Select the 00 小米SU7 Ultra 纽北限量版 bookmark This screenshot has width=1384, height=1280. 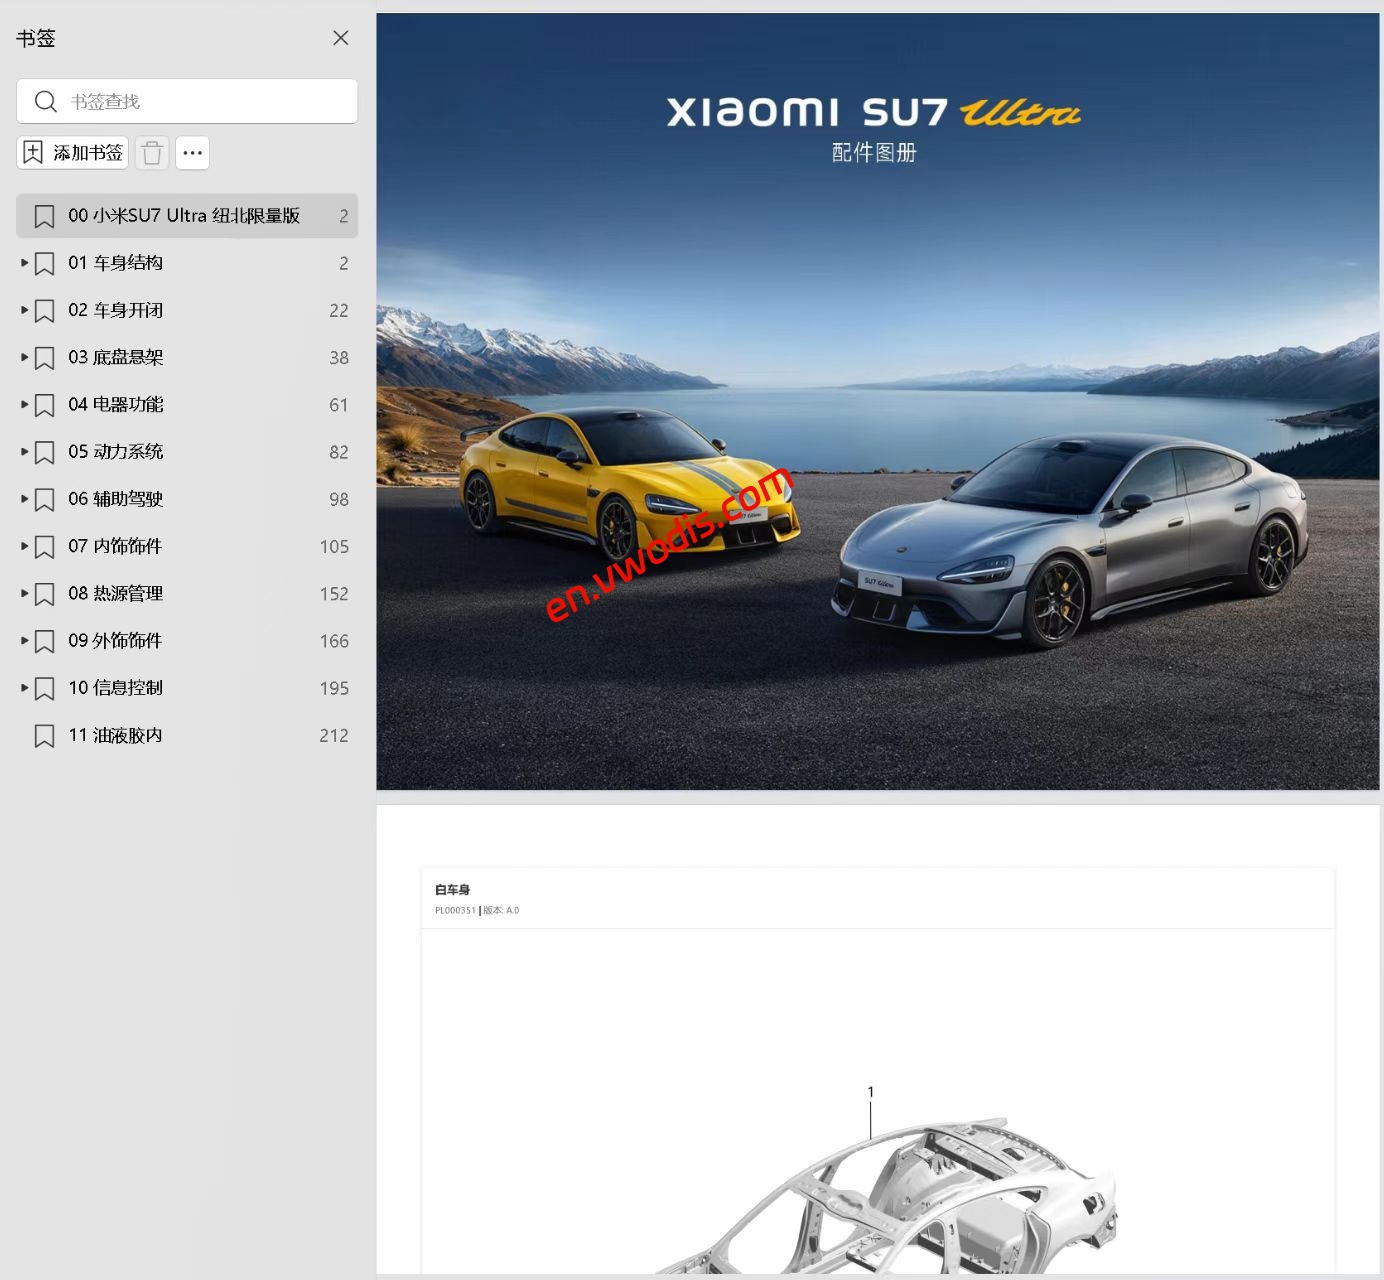[x=185, y=215]
